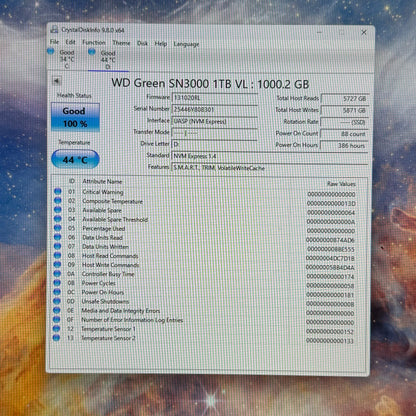Click raw value 0000000000013D
The width and height of the screenshot is (416, 416).
331,203
